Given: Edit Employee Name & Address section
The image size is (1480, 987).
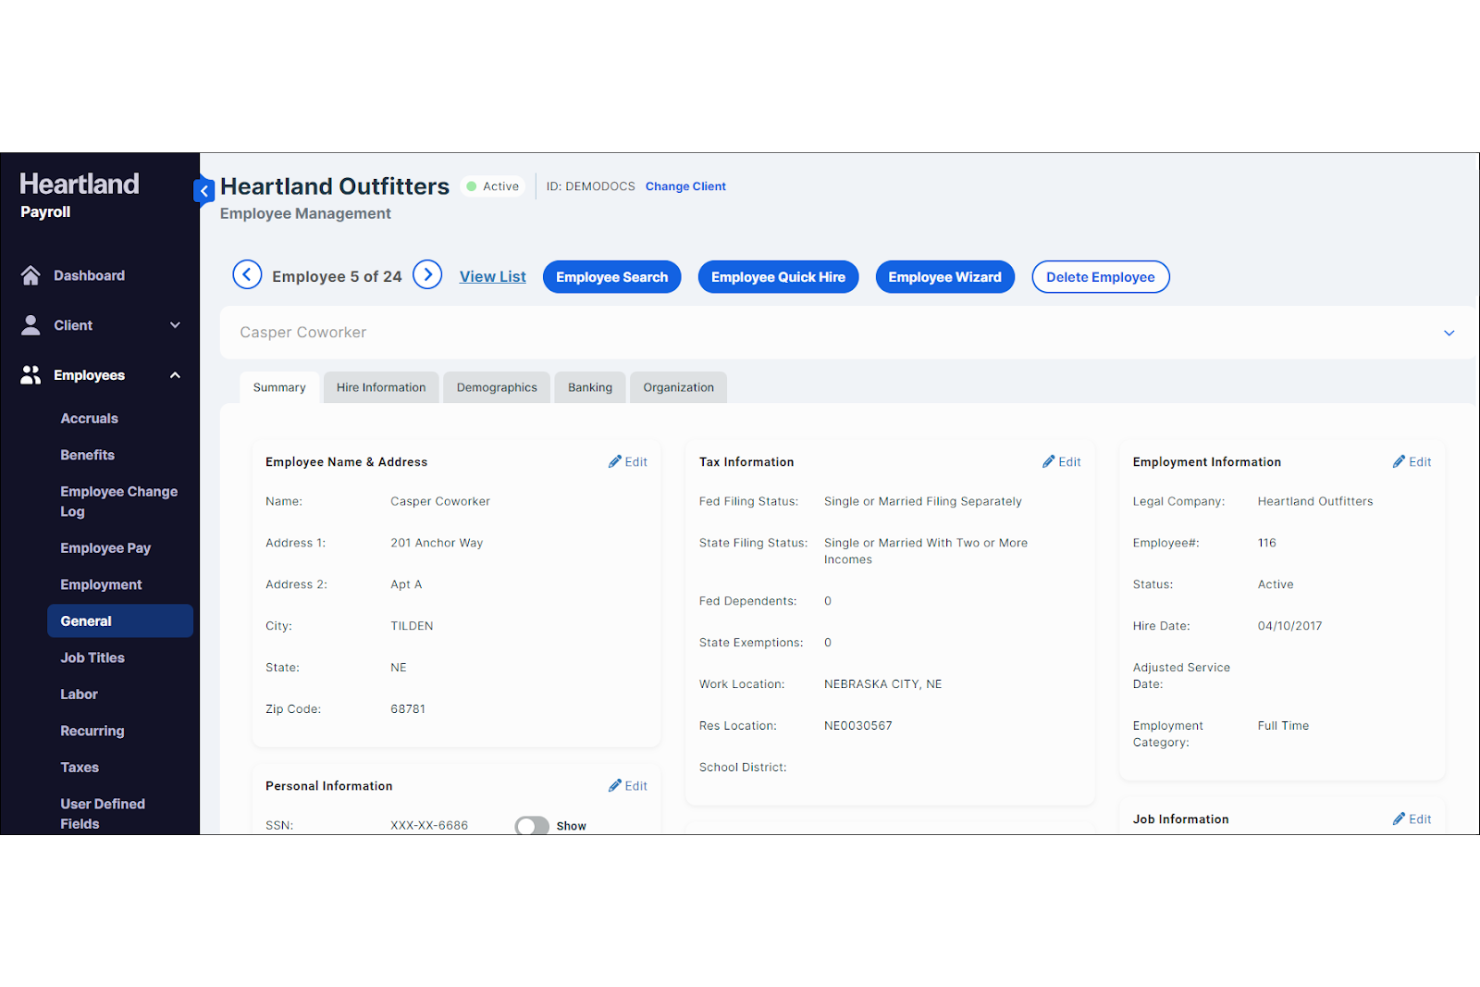Looking at the screenshot, I should coord(628,462).
